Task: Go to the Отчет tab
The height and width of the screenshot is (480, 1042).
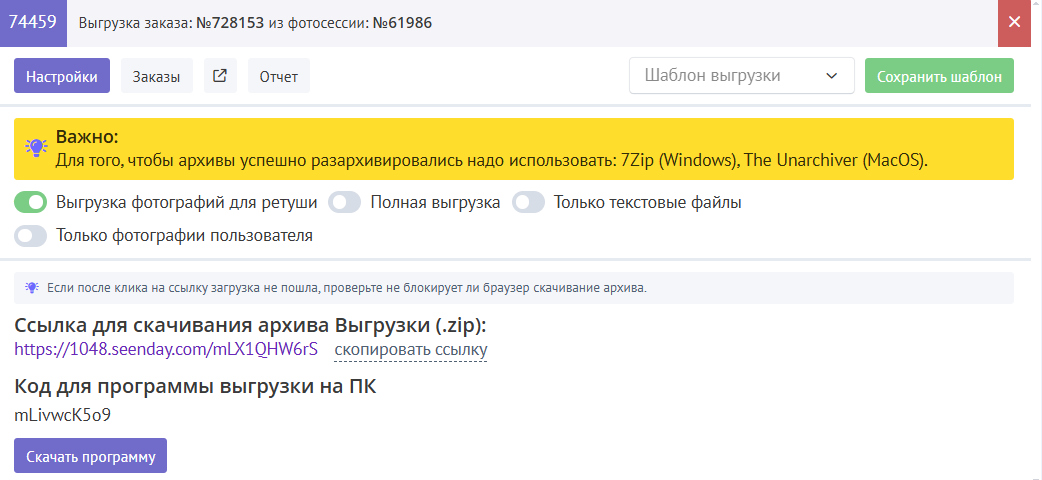Action: coord(279,76)
